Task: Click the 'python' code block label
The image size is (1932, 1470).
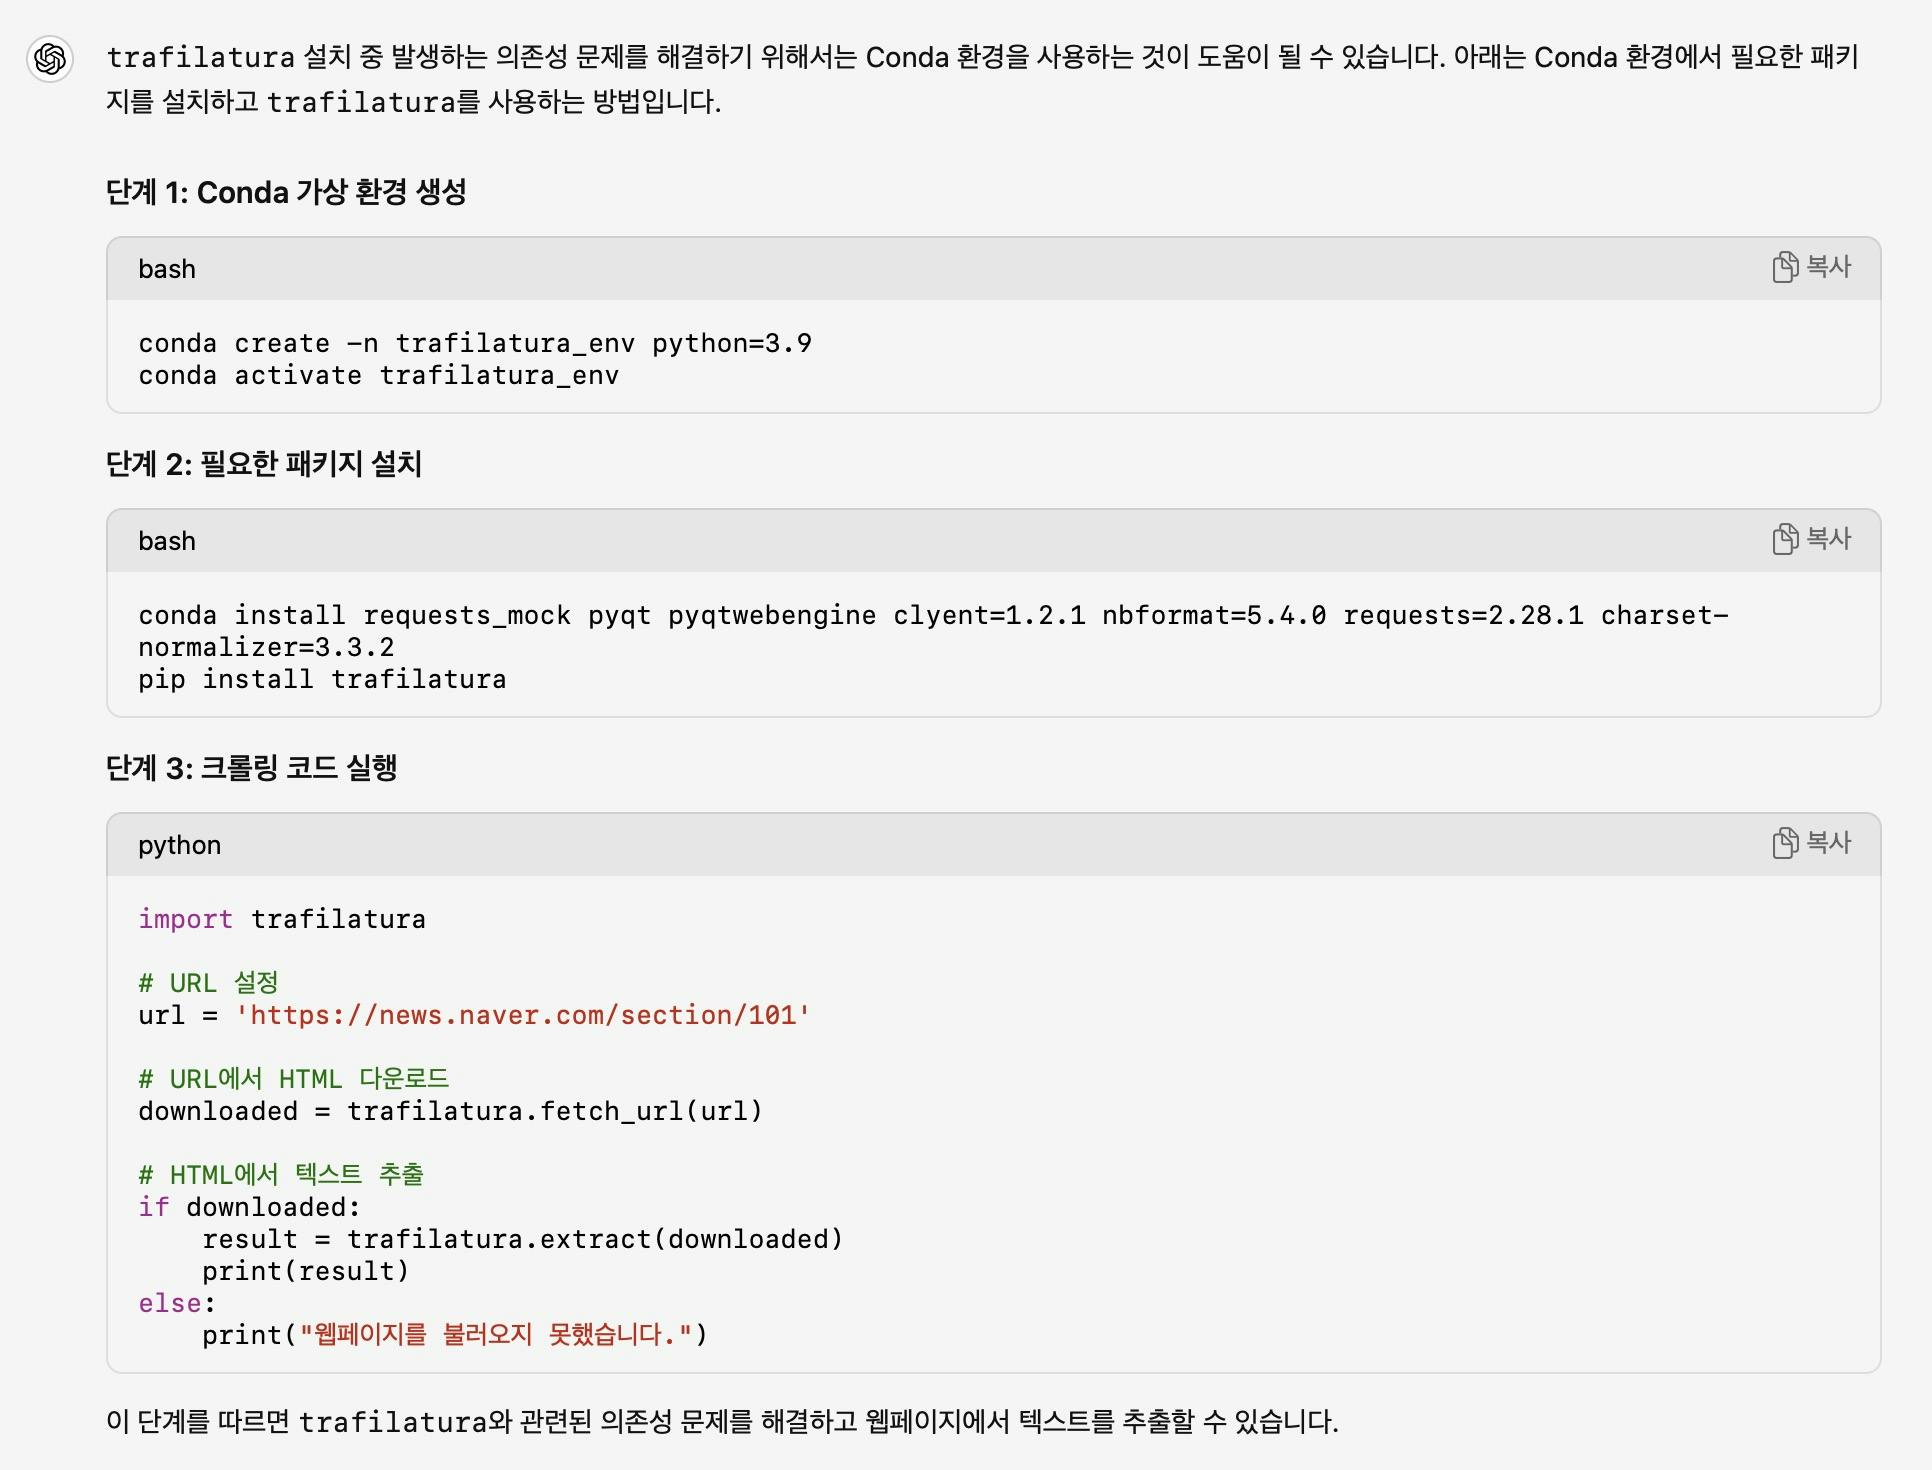Action: 179,845
